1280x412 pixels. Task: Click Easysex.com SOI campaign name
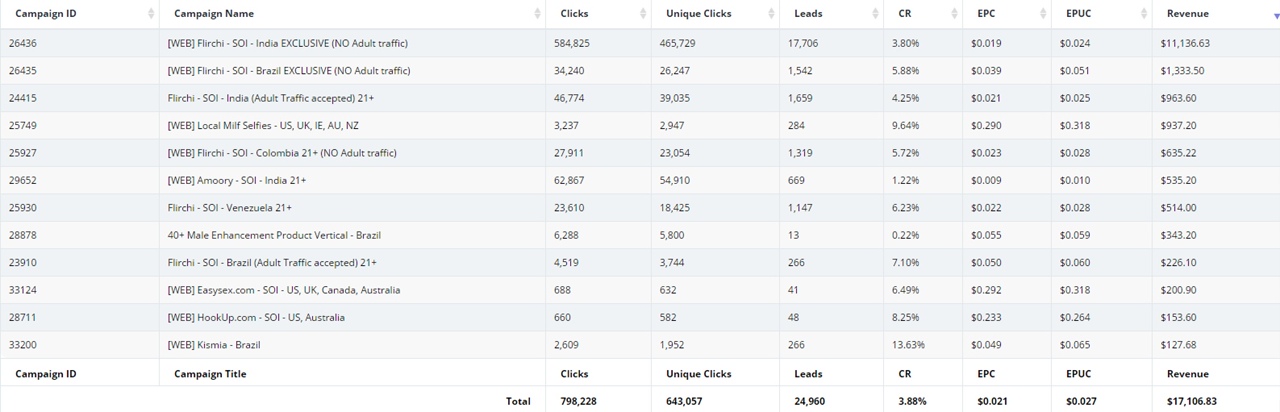click(x=284, y=290)
